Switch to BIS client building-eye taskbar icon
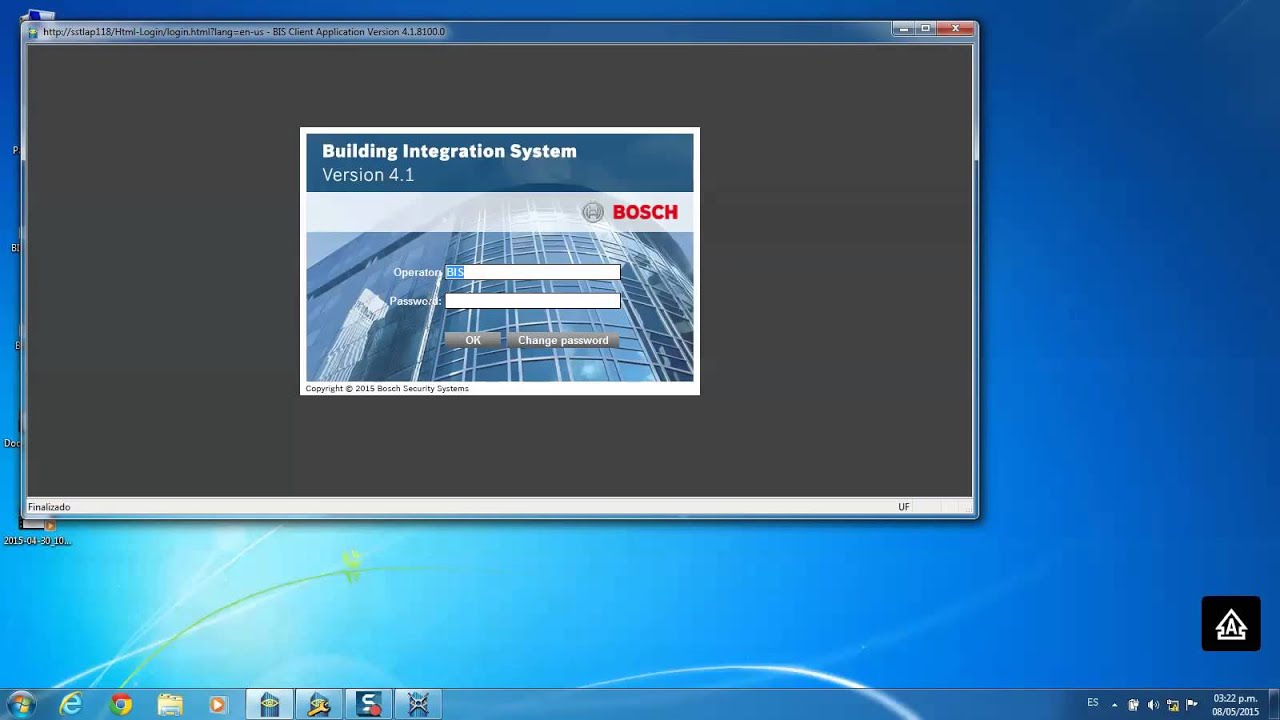 [x=270, y=705]
